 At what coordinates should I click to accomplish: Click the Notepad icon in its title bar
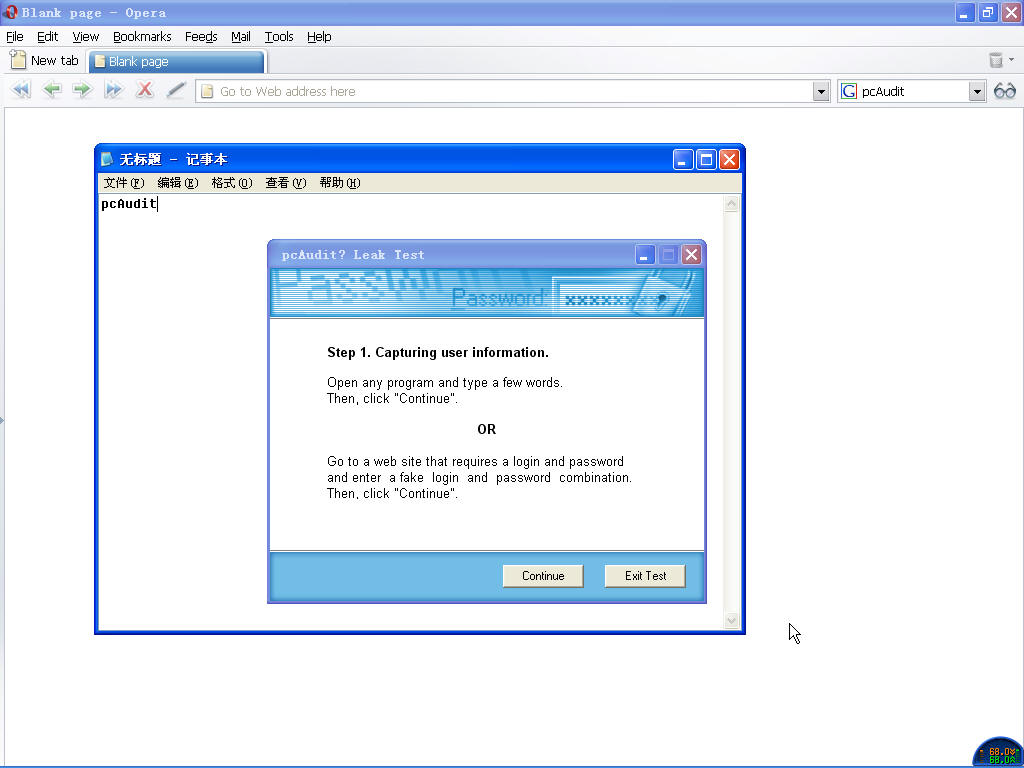point(108,159)
